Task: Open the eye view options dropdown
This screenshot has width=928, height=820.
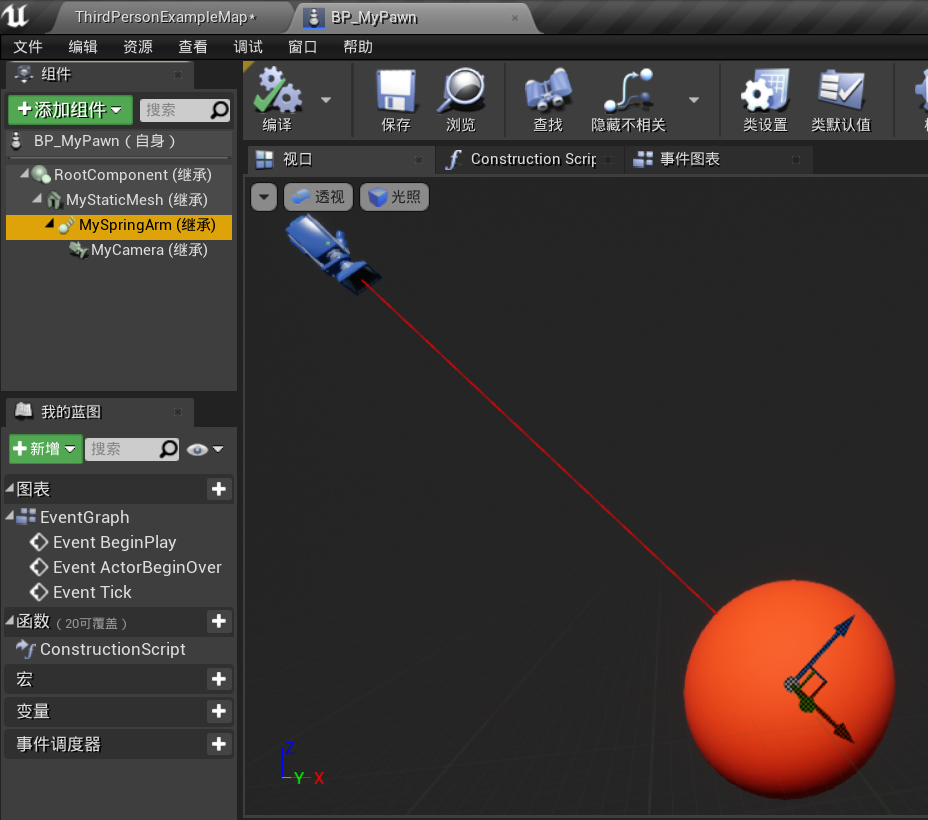Action: [x=205, y=450]
